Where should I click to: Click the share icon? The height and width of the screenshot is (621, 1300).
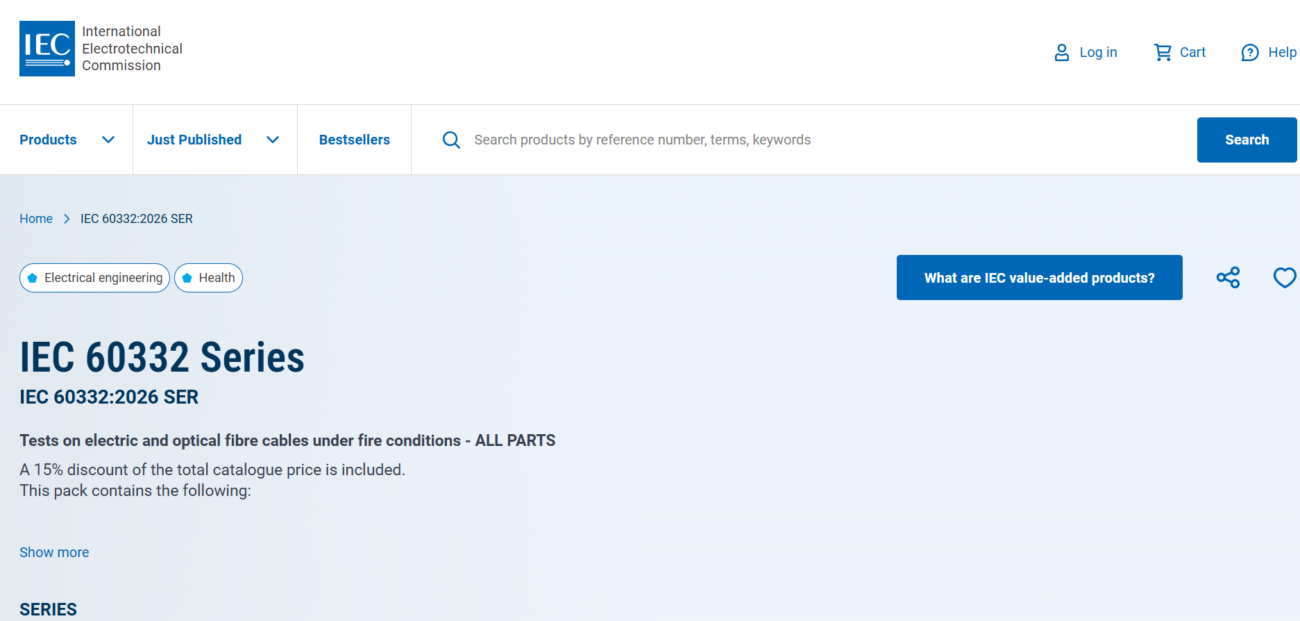pyautogui.click(x=1228, y=278)
